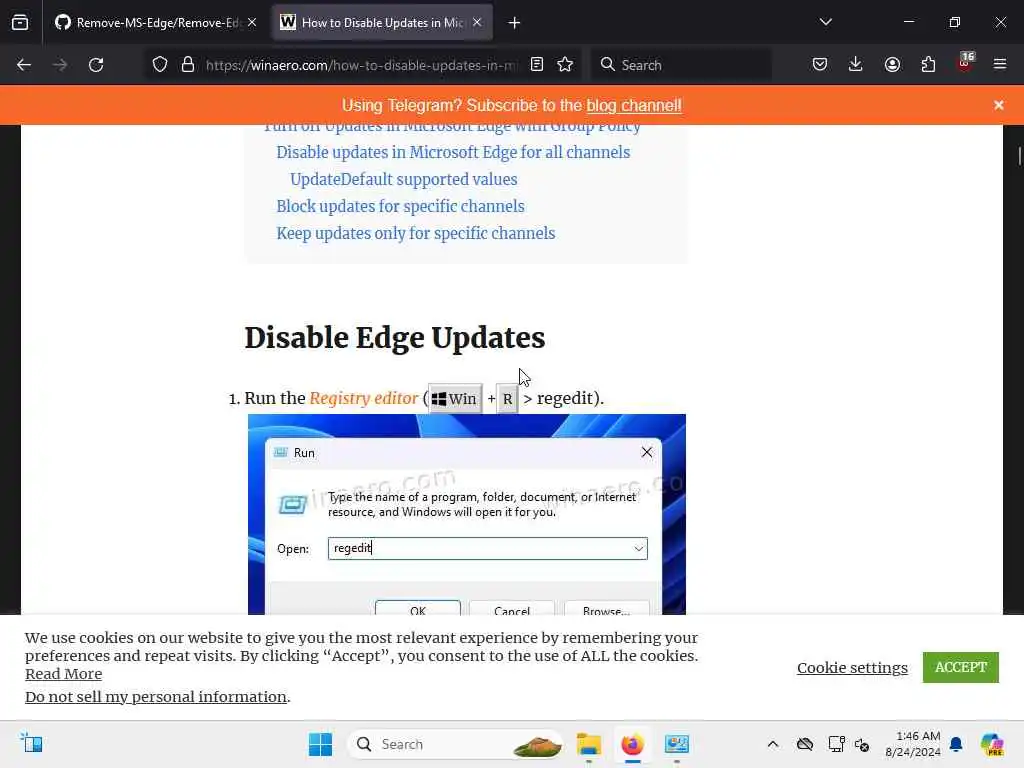Image resolution: width=1024 pixels, height=768 pixels.
Task: Open the Windows Widgets taskbar icon
Action: tap(31, 744)
